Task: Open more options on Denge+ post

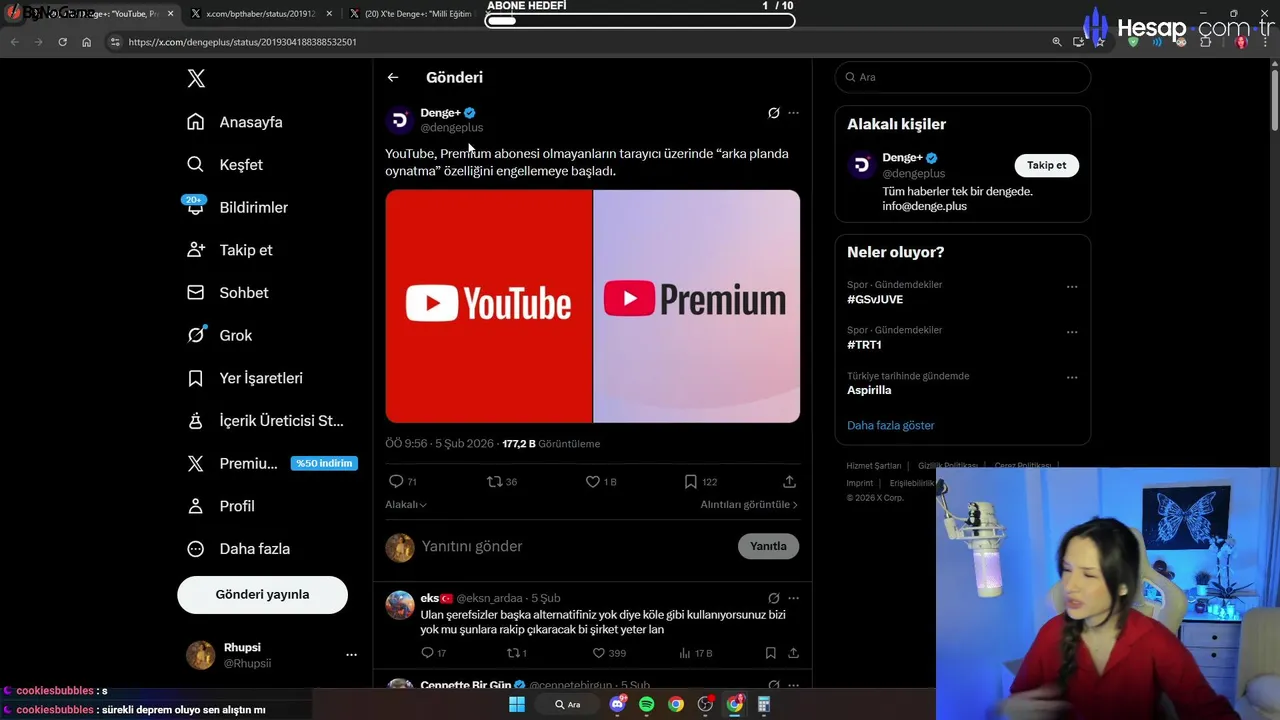Action: coord(793,113)
